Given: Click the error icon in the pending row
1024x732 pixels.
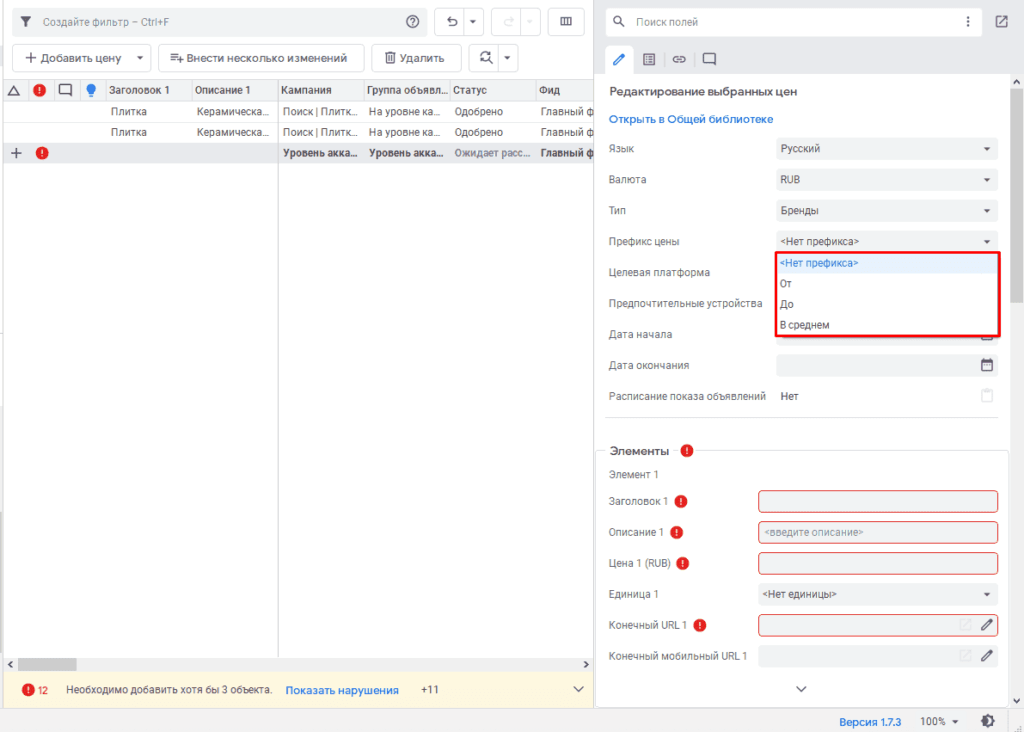Looking at the screenshot, I should [42, 153].
